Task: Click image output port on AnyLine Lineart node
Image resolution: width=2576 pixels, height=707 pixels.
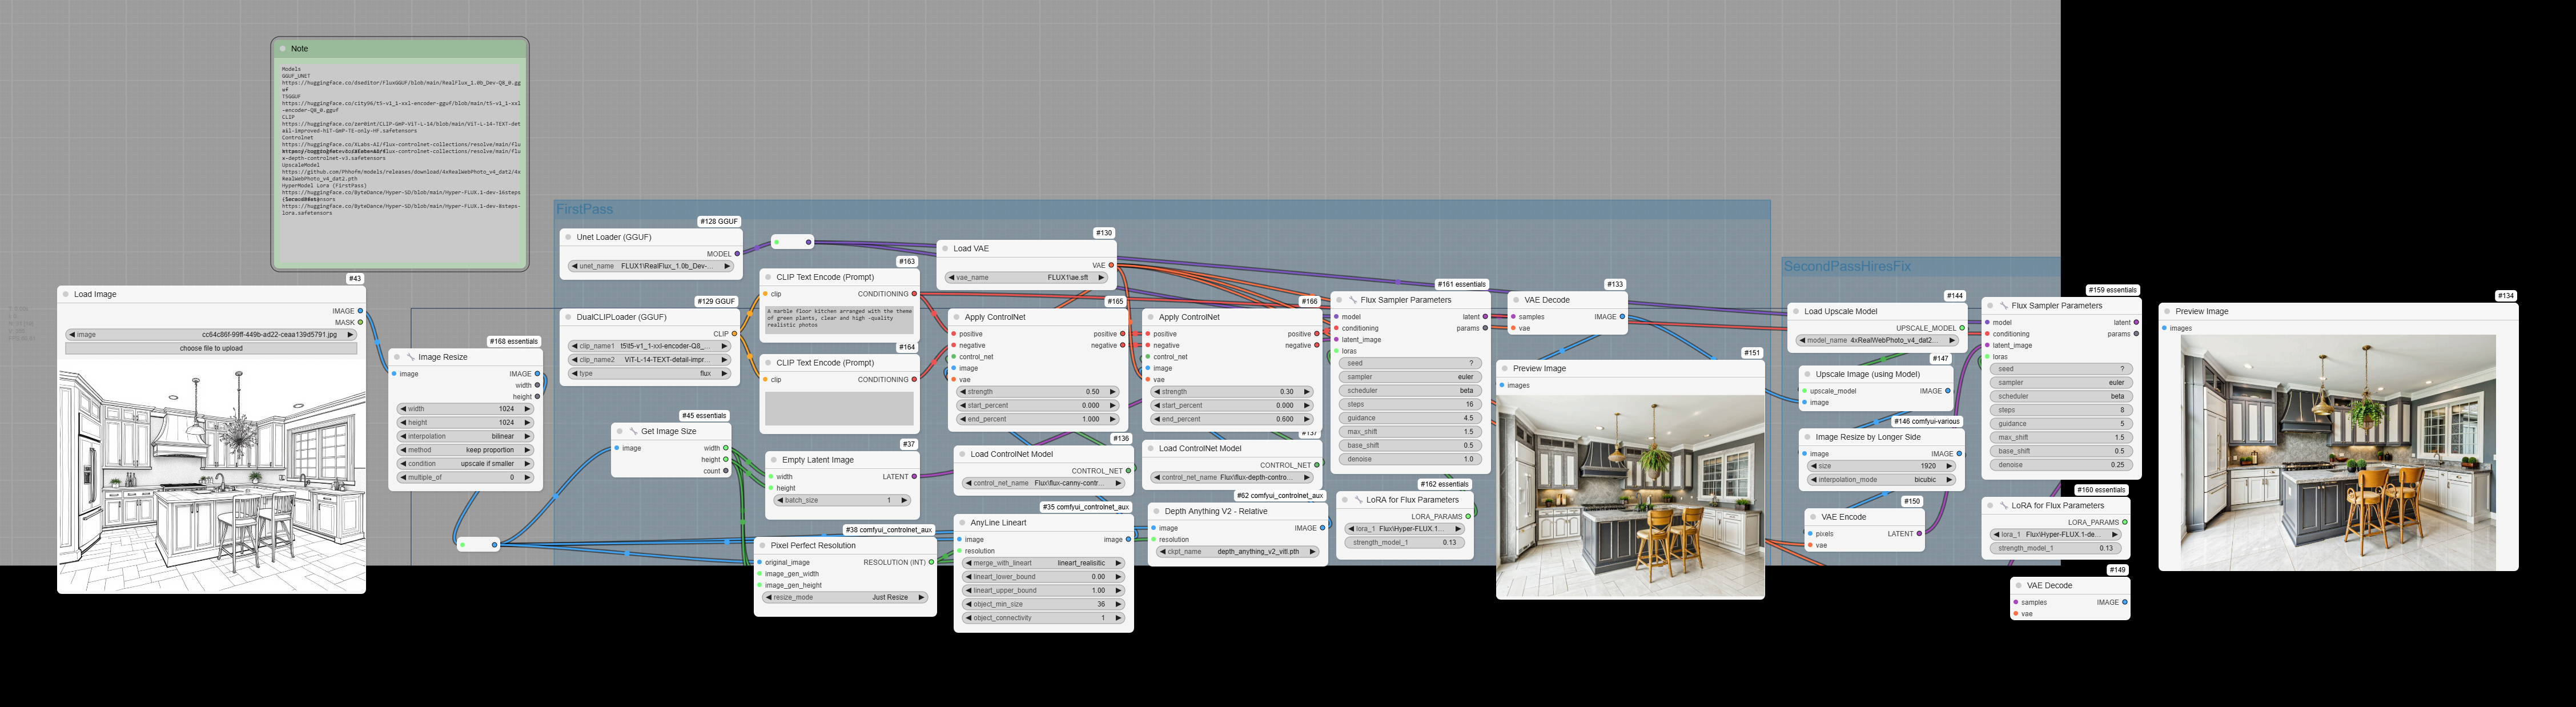Action: pos(1128,540)
